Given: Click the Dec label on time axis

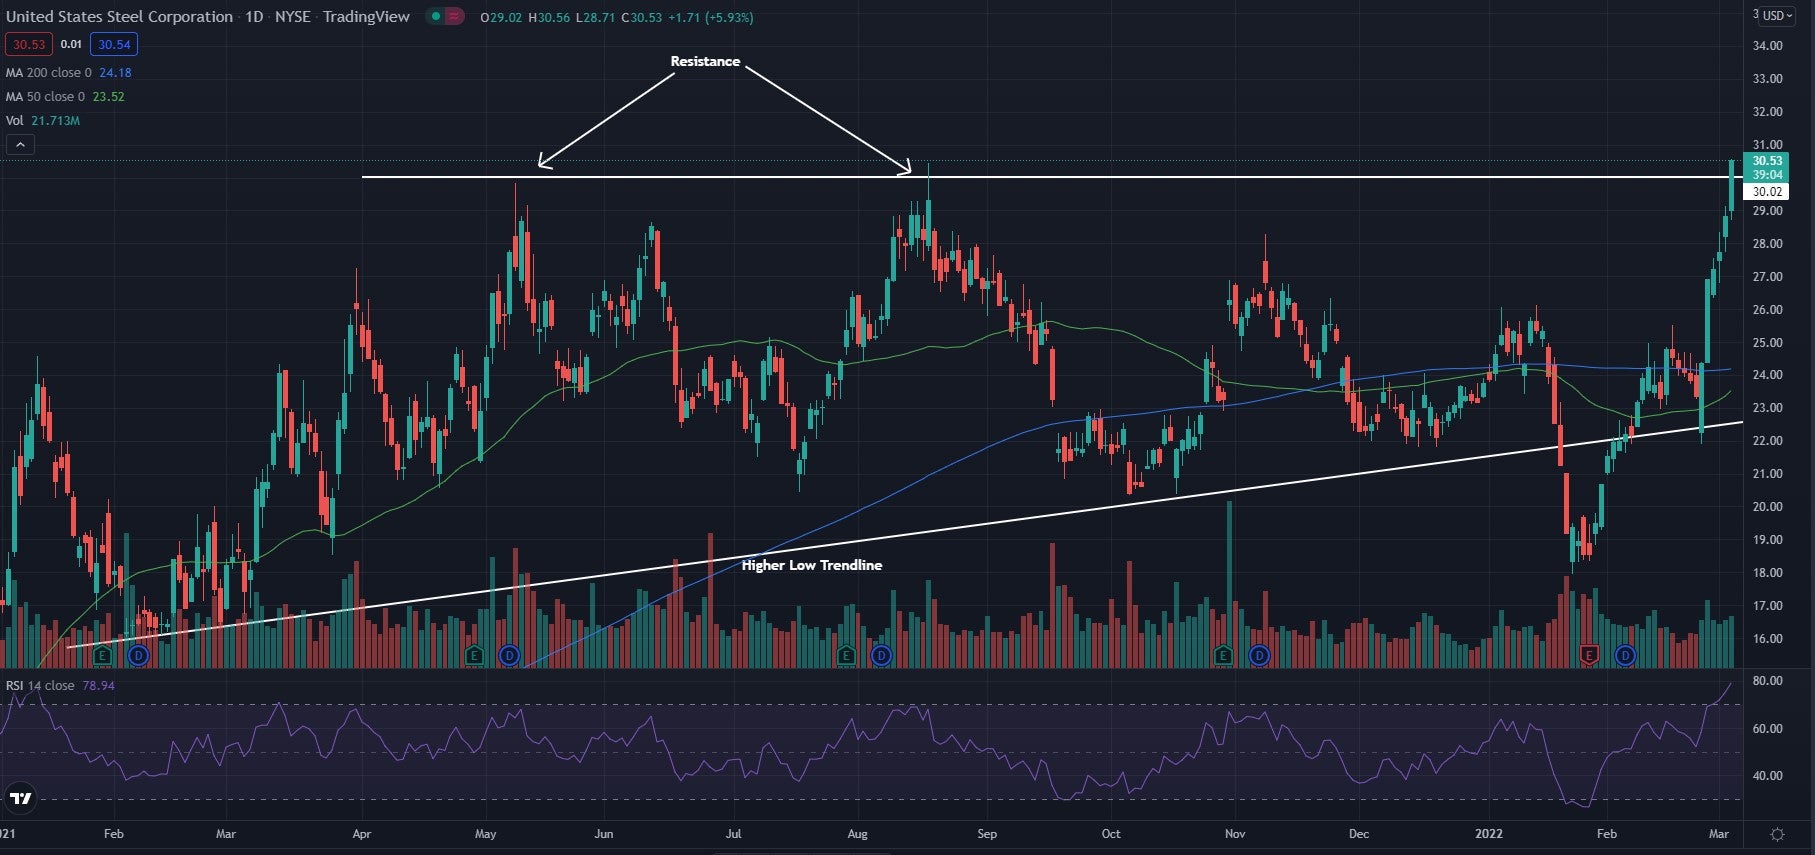Looking at the screenshot, I should coord(1358,834).
